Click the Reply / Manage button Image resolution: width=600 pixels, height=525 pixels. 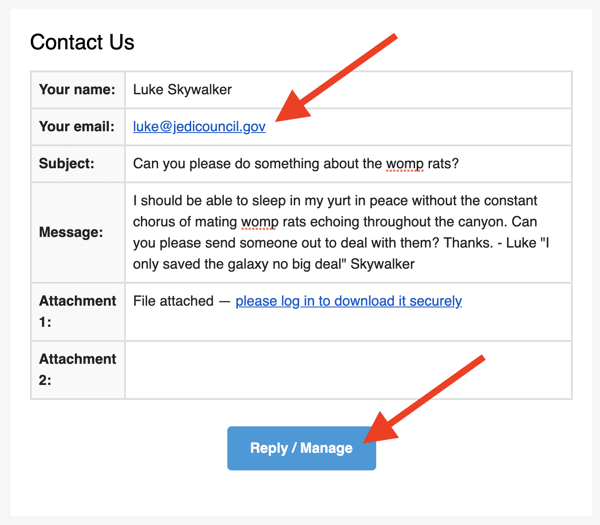point(302,448)
